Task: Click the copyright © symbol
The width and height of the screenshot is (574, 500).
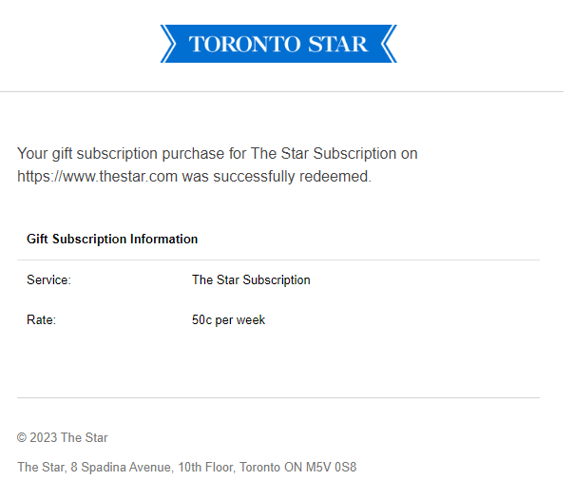Action: coord(22,437)
